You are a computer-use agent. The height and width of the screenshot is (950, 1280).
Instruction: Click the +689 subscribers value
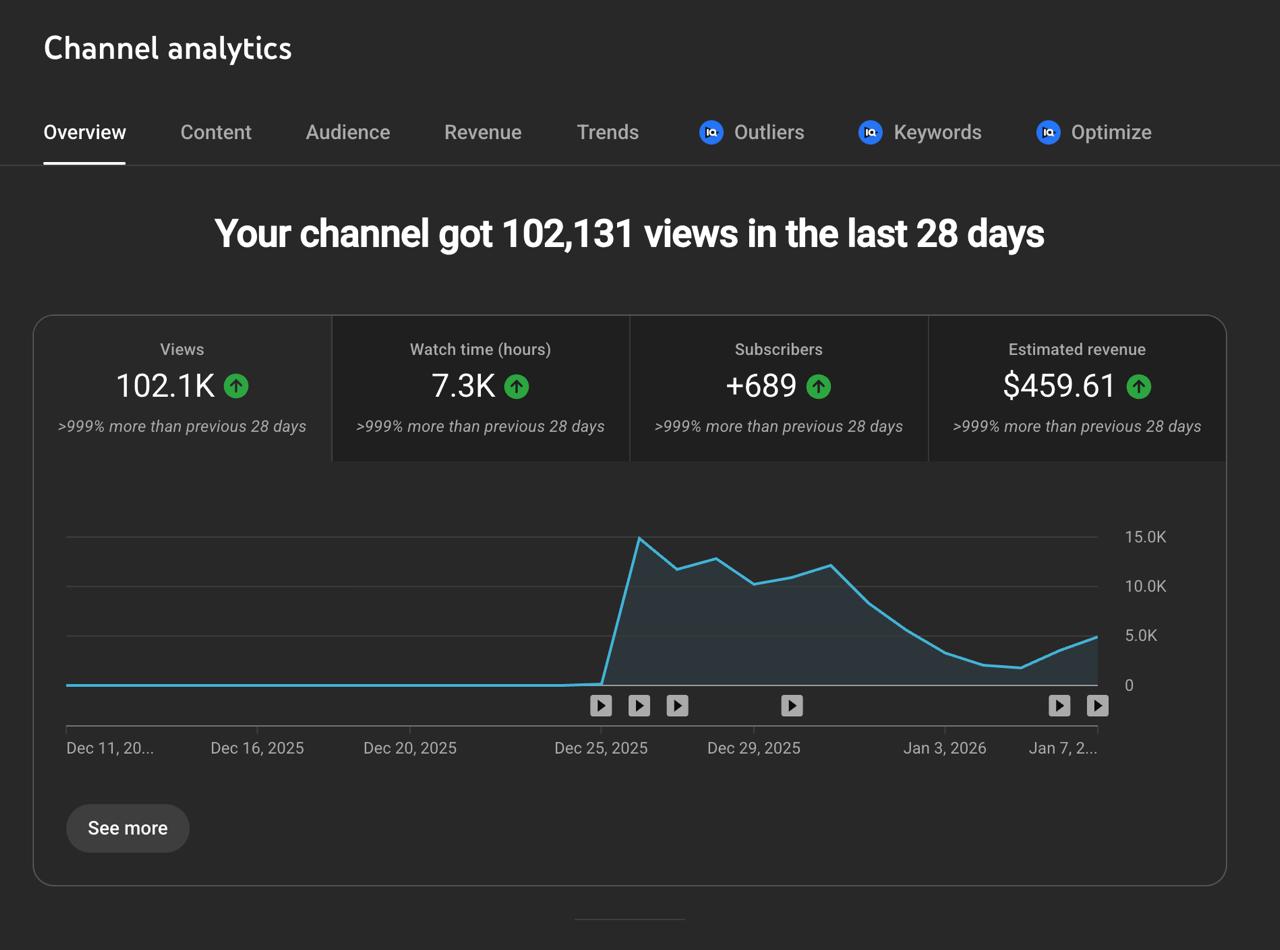761,386
